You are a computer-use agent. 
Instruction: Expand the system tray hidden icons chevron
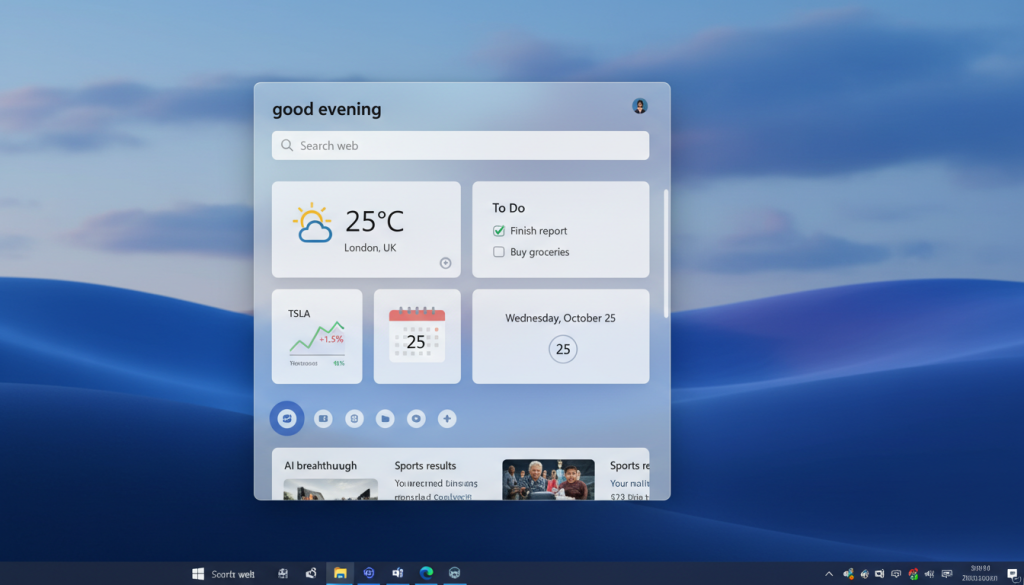828,574
